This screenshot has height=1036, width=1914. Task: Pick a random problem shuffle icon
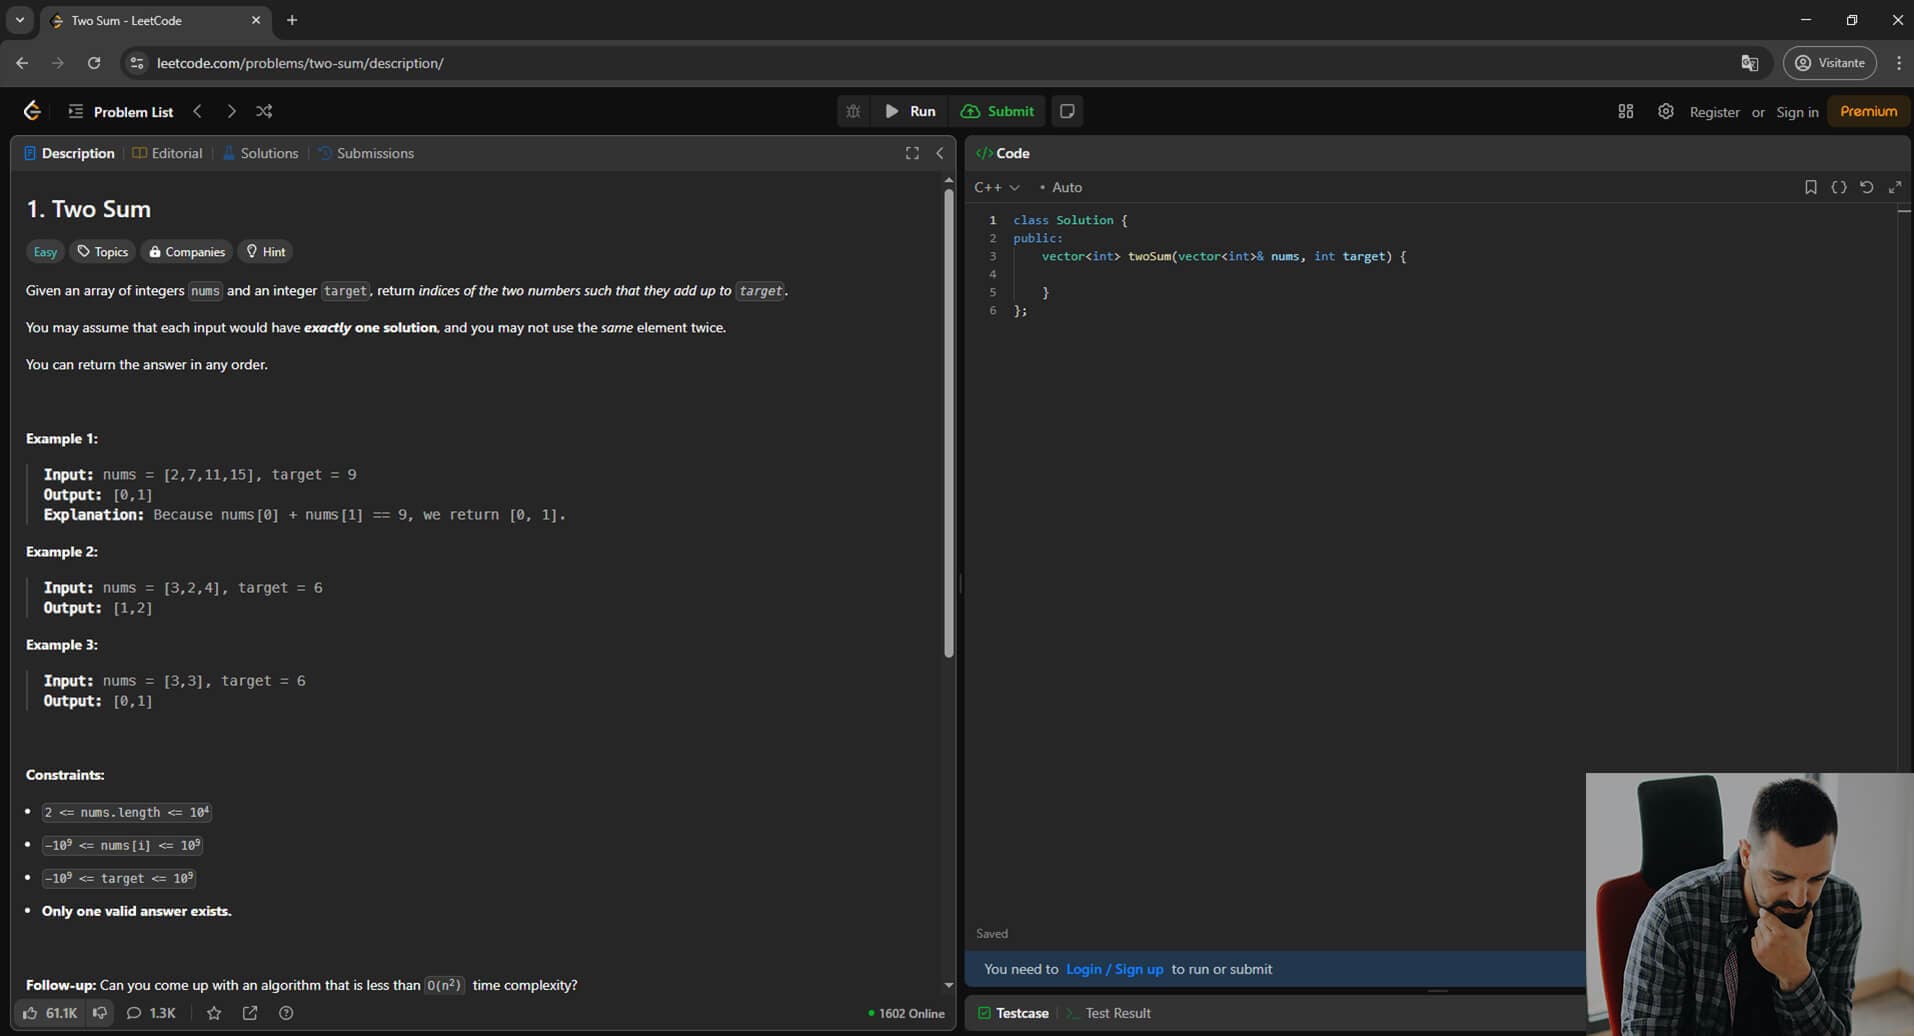(264, 111)
